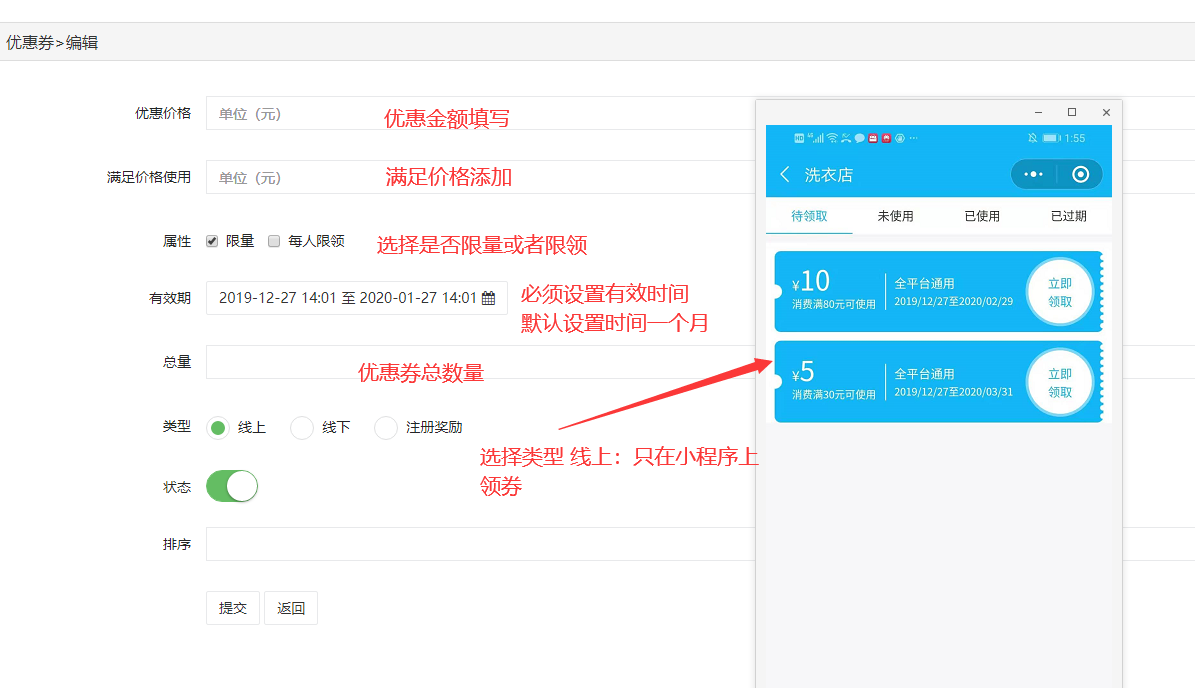Switch to the 待领取 tab
Image resolution: width=1195 pixels, height=688 pixels.
coord(809,216)
